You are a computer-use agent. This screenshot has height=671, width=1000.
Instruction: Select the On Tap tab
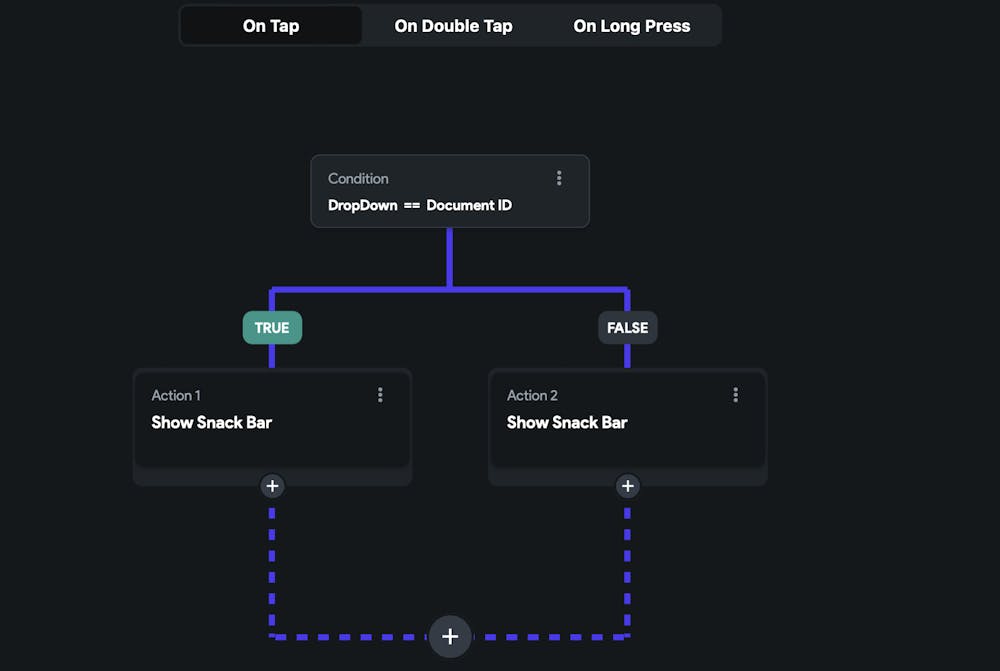(270, 25)
